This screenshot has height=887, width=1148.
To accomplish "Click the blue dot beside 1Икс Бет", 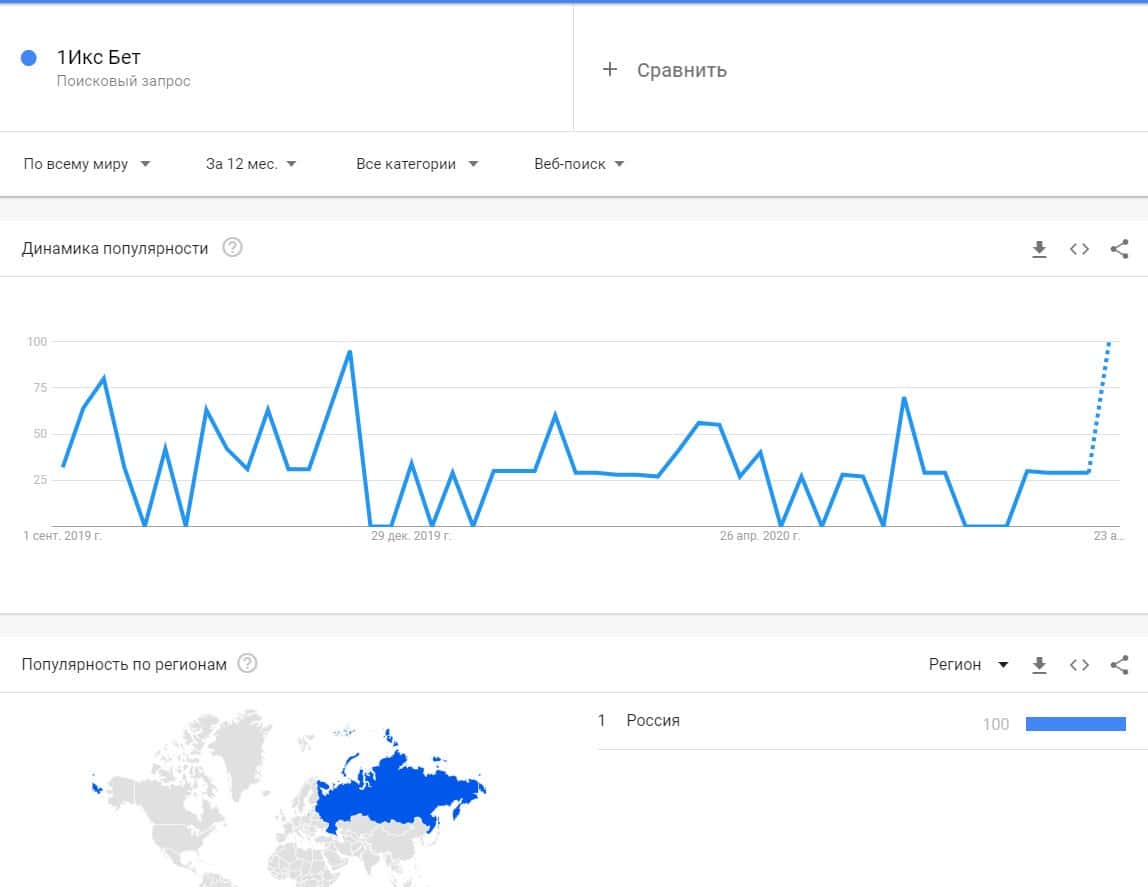I will point(29,58).
